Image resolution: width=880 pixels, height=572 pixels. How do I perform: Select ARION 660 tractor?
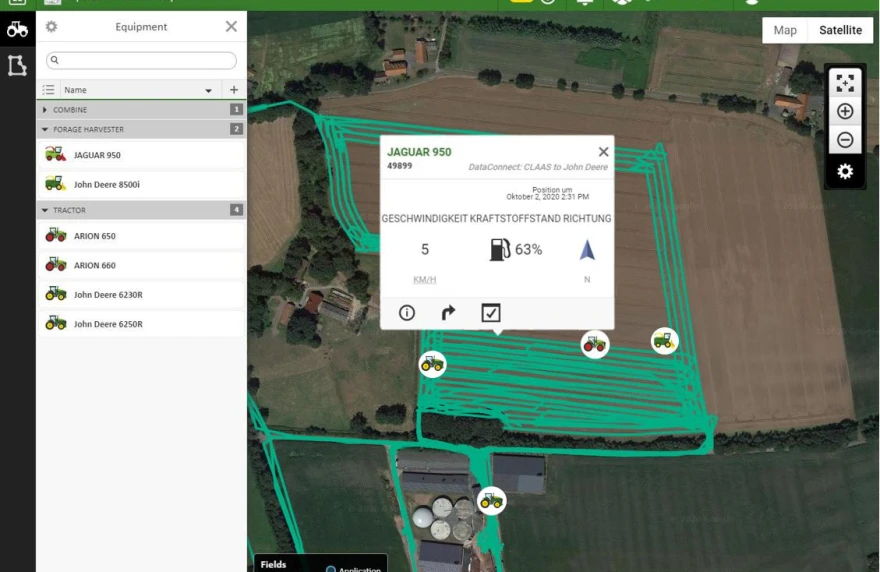click(141, 265)
